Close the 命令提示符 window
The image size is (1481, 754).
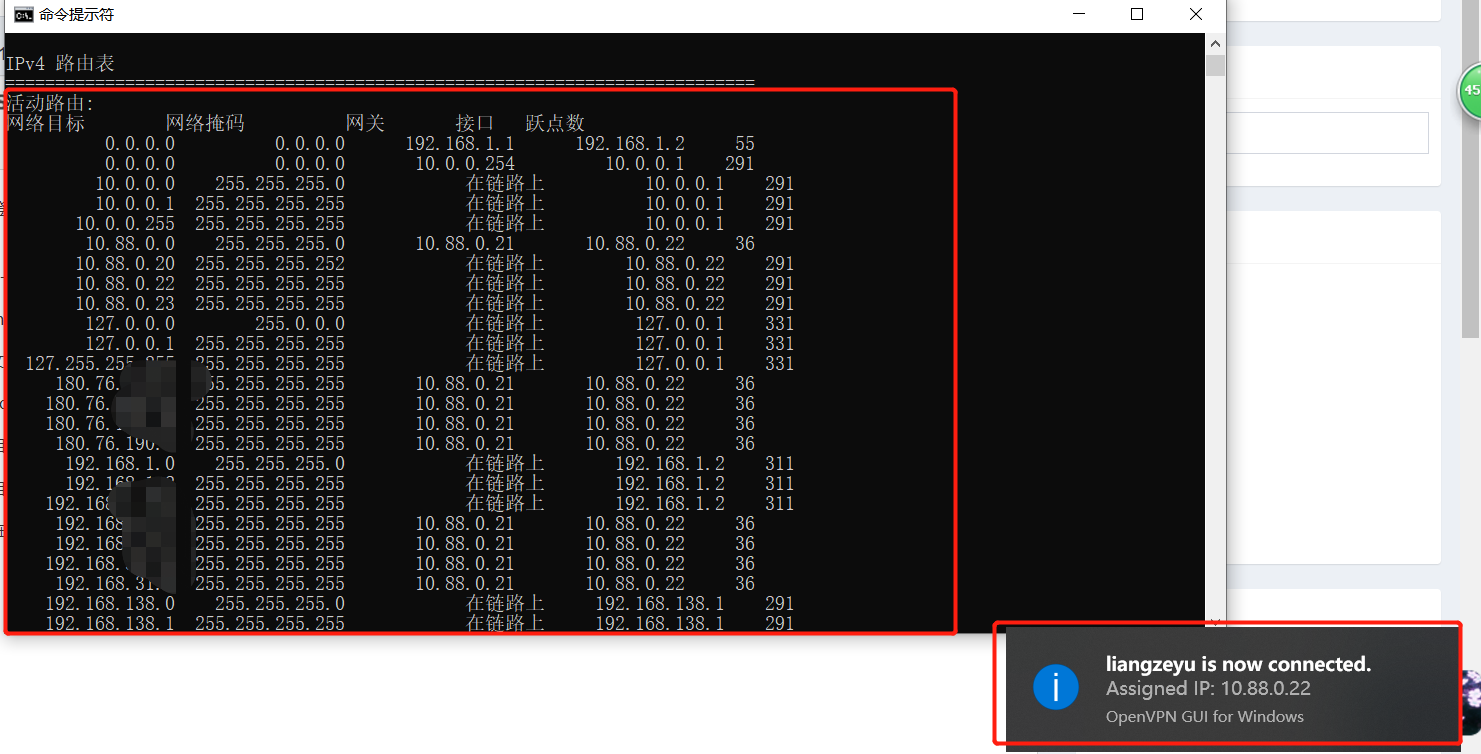pos(1196,15)
